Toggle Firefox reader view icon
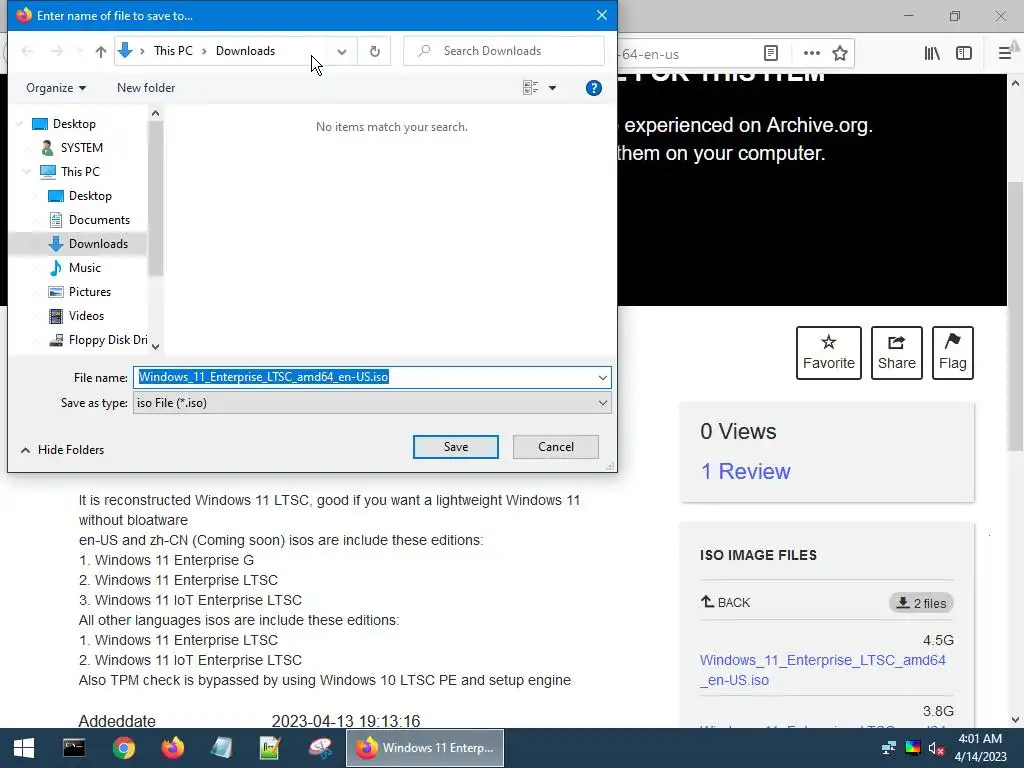 (771, 53)
